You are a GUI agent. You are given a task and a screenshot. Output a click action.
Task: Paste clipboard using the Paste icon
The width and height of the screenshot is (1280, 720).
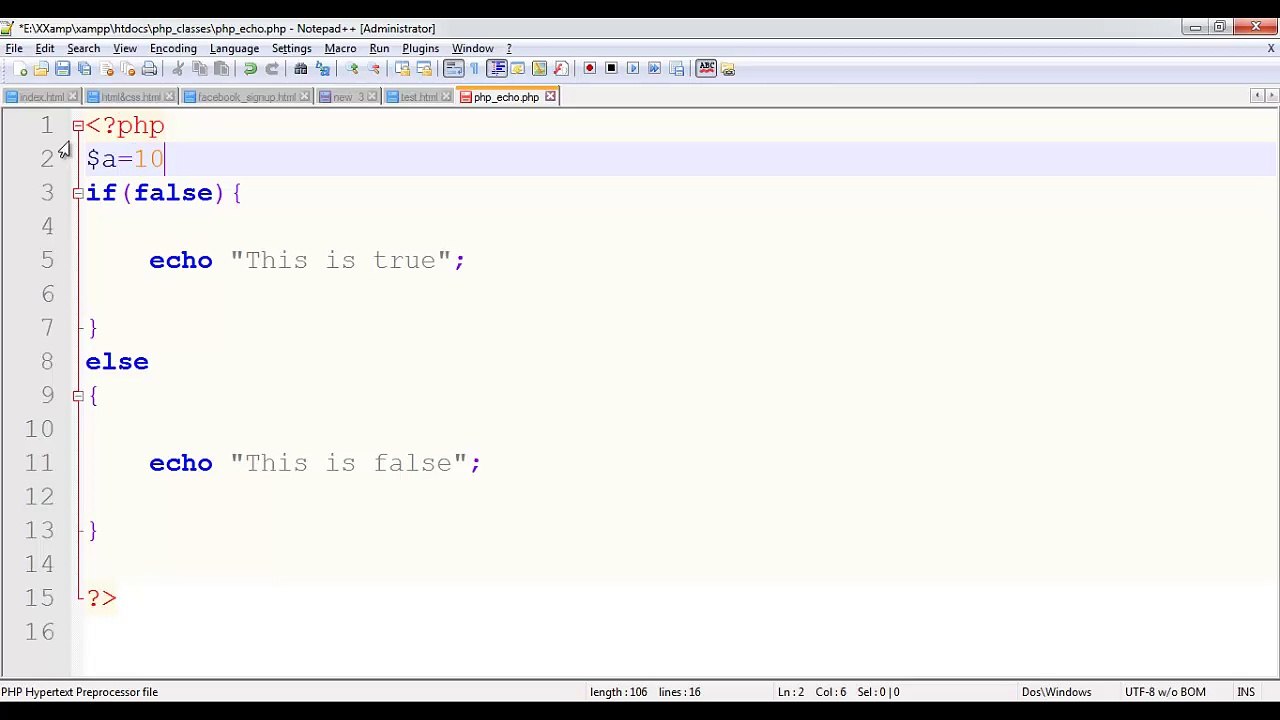coord(222,69)
